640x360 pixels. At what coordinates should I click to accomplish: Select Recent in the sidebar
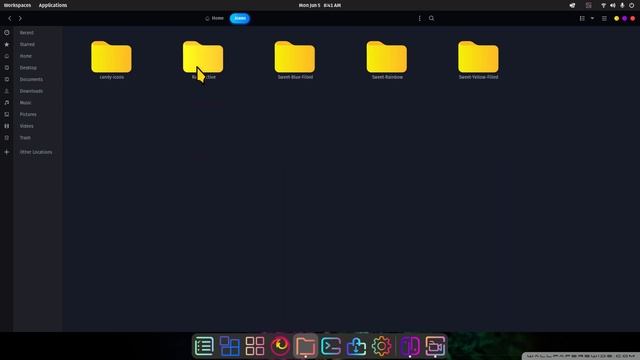tap(27, 33)
